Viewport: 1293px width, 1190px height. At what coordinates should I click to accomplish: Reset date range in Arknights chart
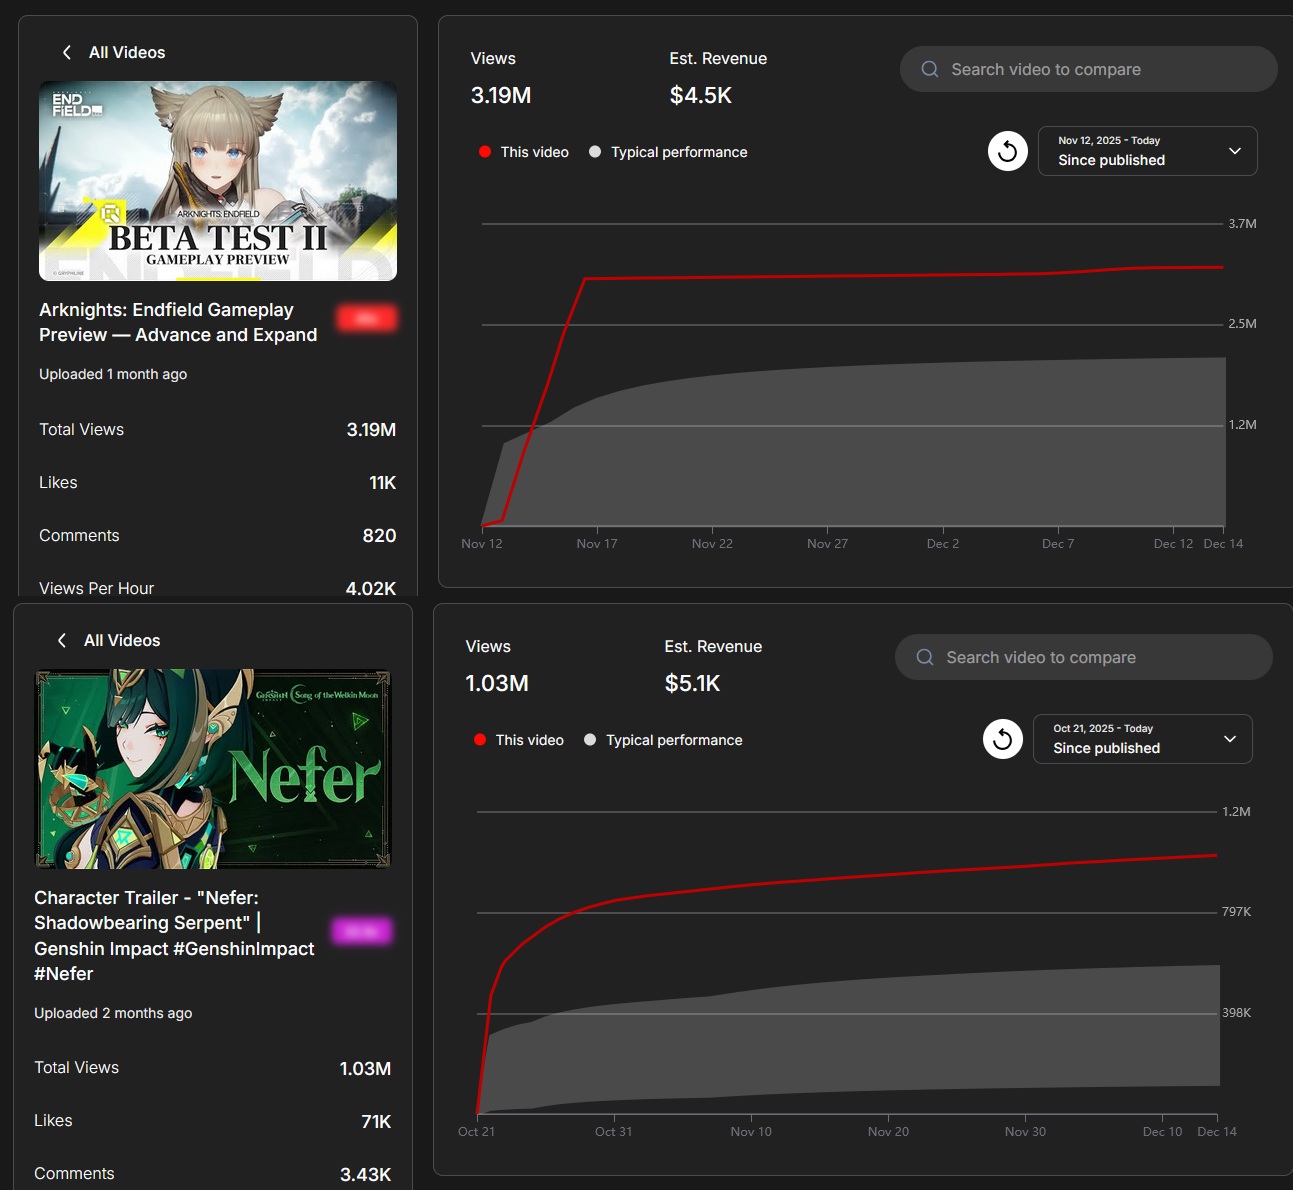click(x=1008, y=151)
